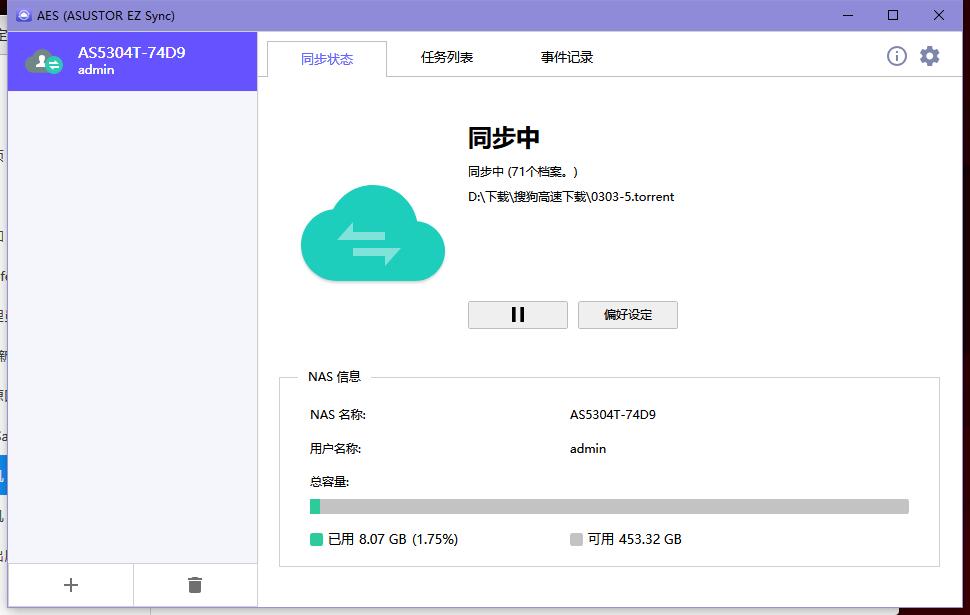Click the green 已用 legend swatch
The width and height of the screenshot is (970, 615).
coord(316,540)
